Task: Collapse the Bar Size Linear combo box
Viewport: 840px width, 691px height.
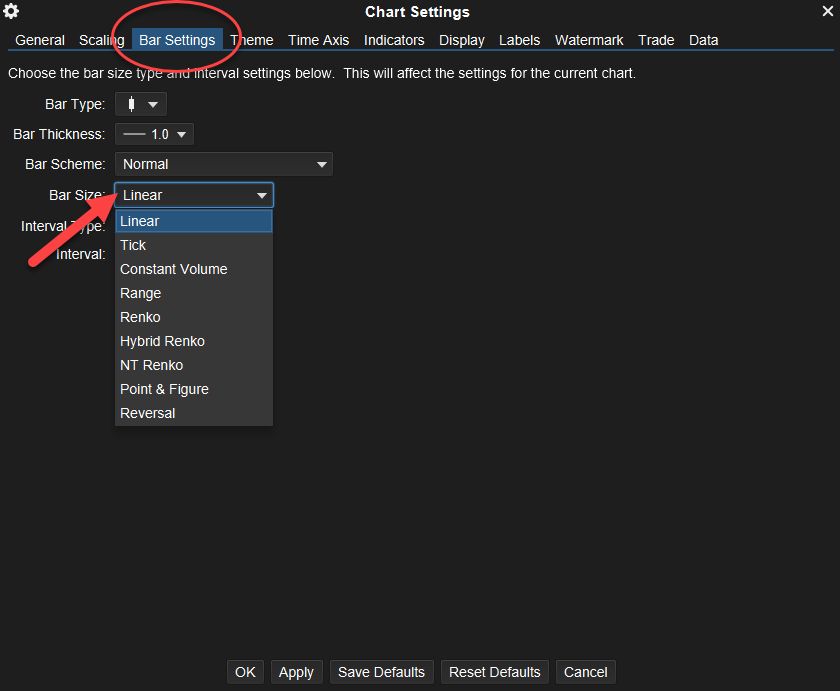Action: (x=194, y=195)
